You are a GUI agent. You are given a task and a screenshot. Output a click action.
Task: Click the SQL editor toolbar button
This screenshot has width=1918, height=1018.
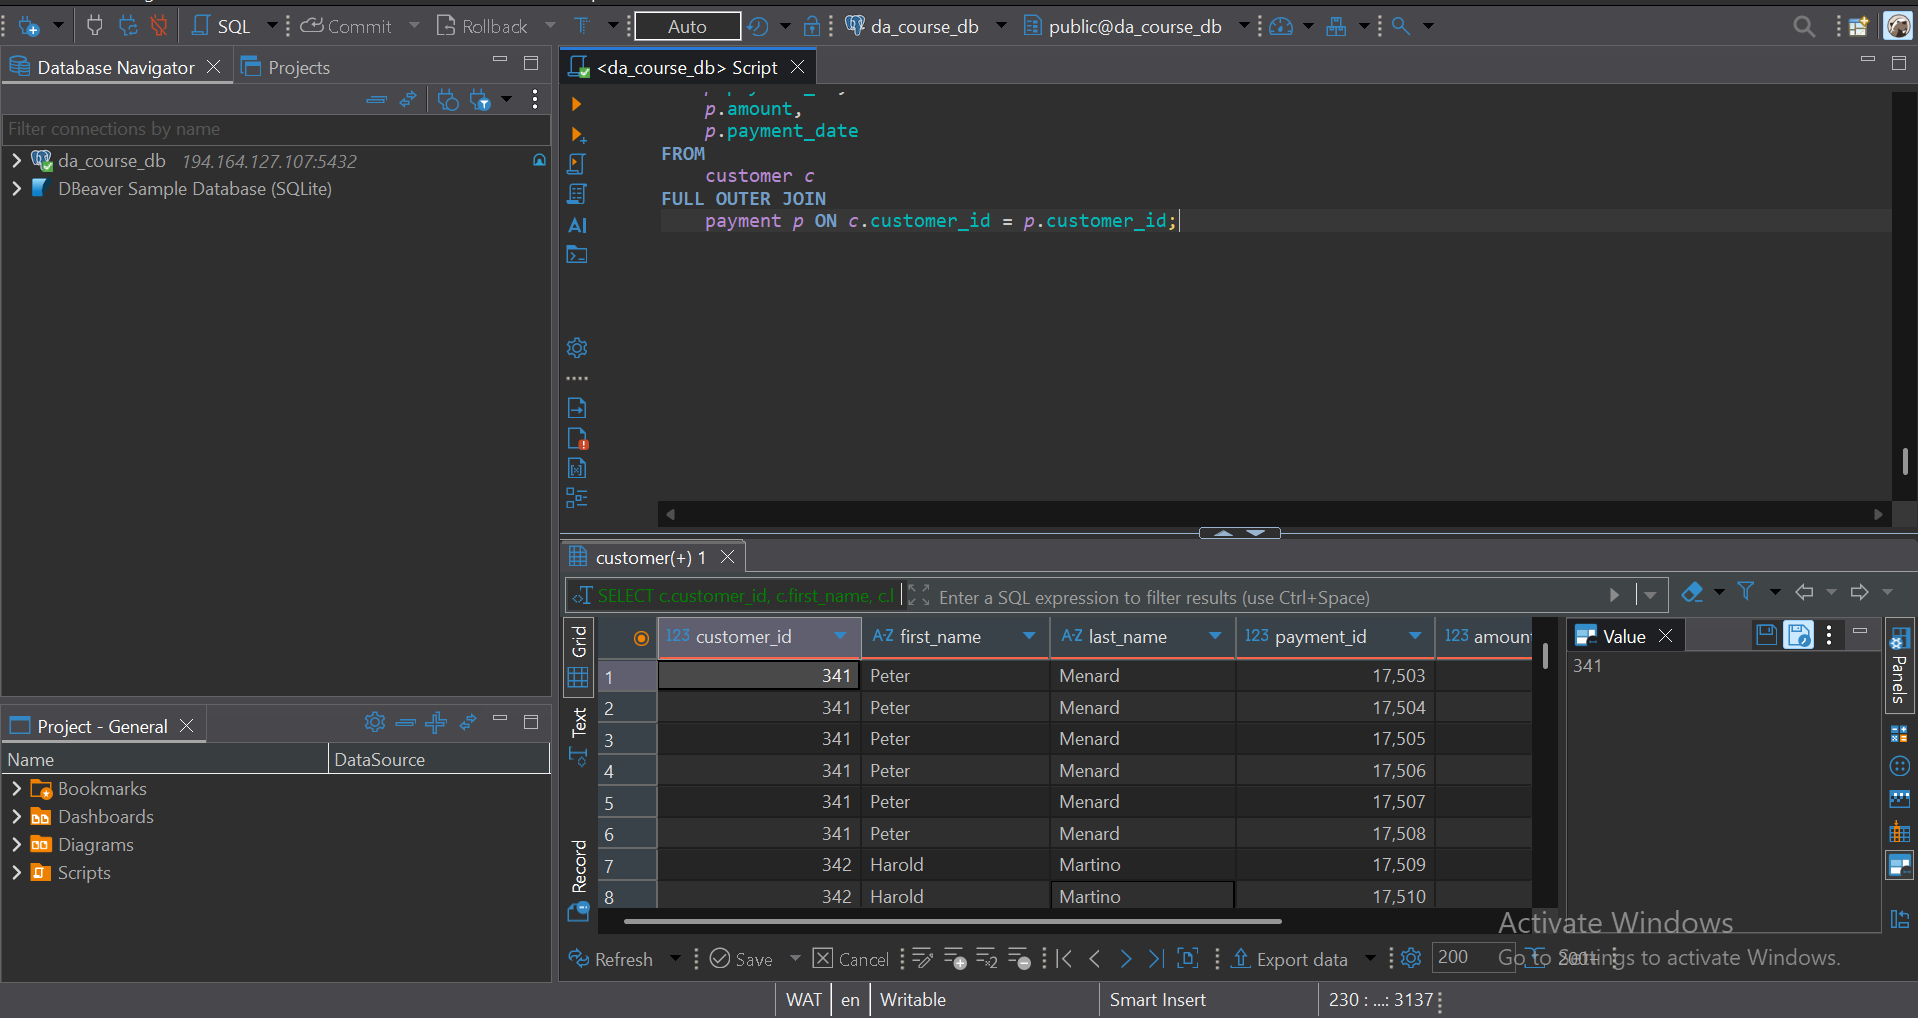click(x=222, y=26)
